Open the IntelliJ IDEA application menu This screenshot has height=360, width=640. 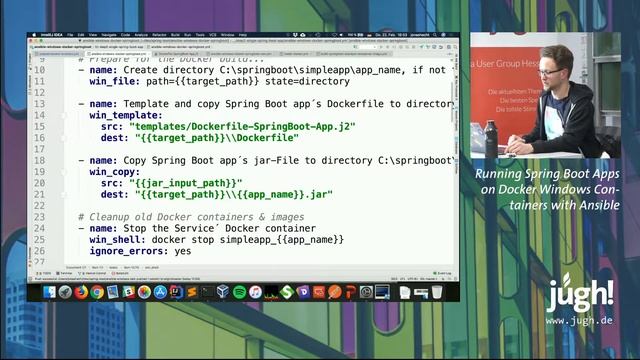click(52, 35)
